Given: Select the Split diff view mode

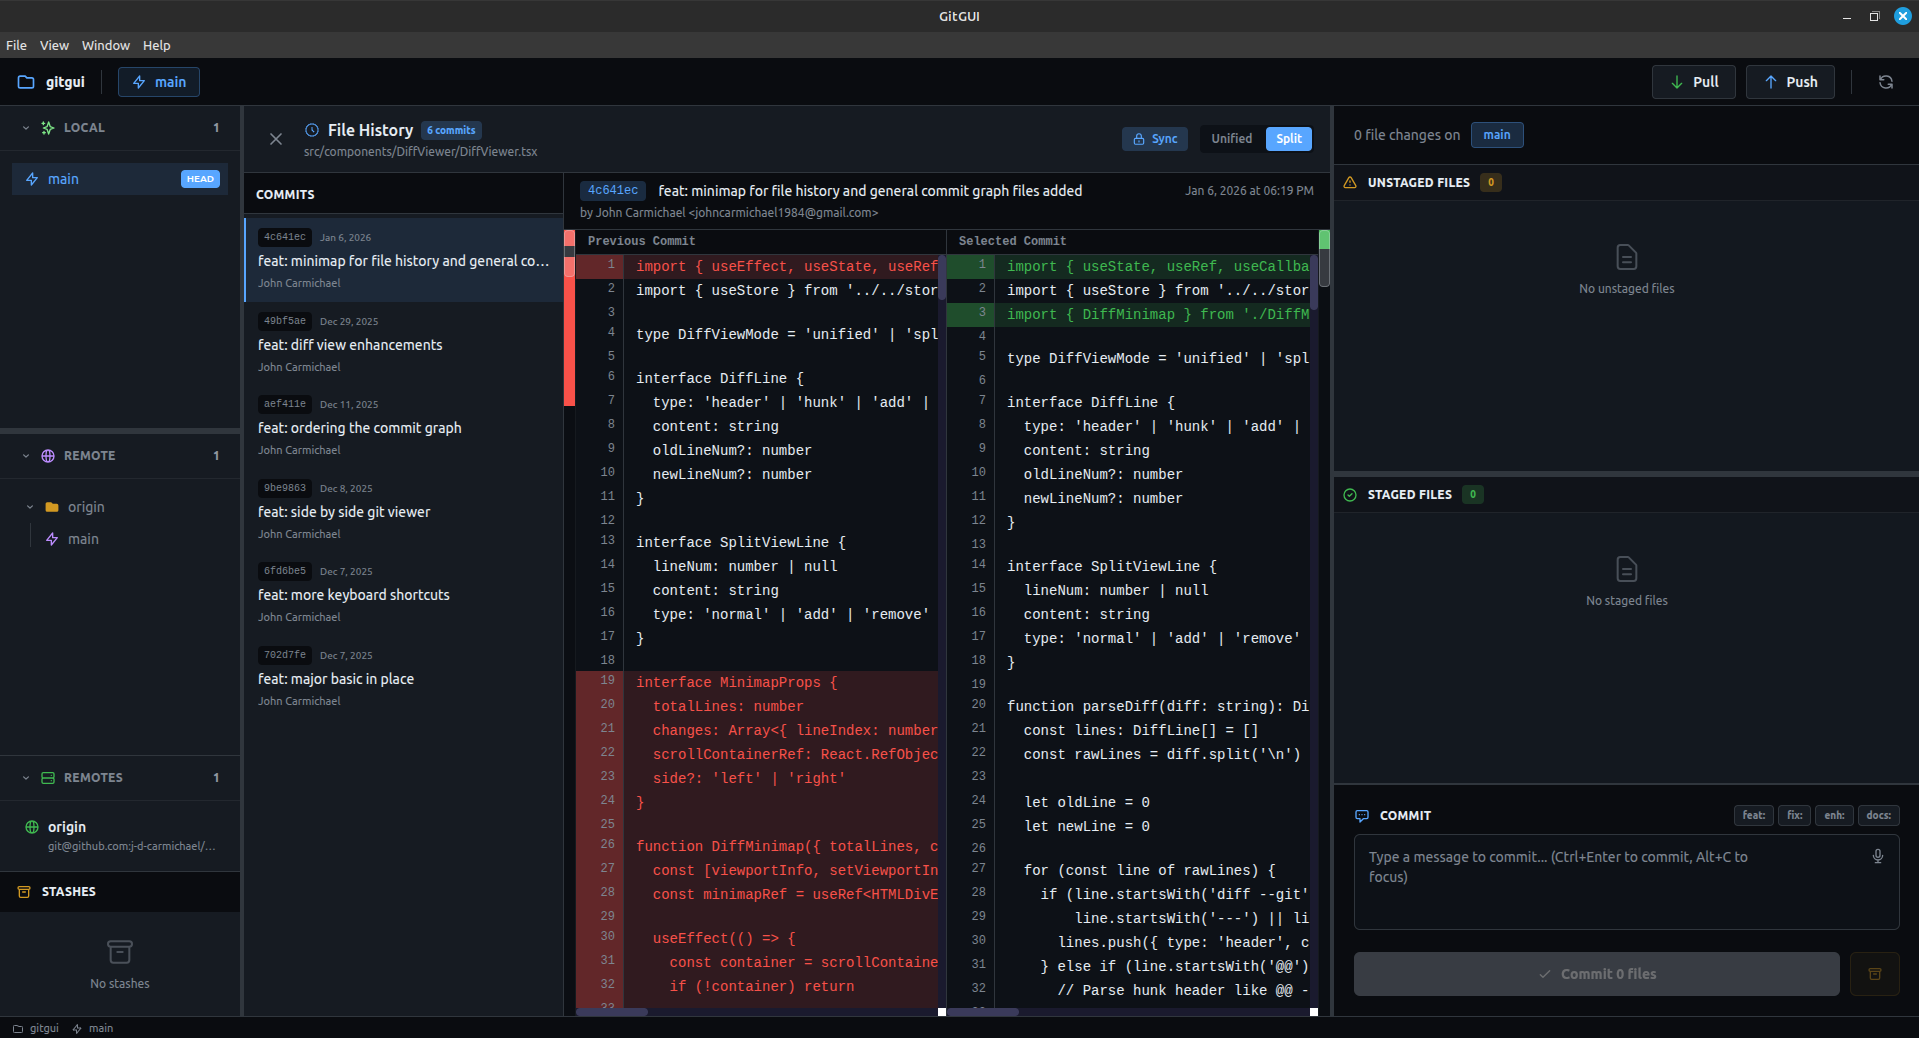Looking at the screenshot, I should pos(1288,139).
